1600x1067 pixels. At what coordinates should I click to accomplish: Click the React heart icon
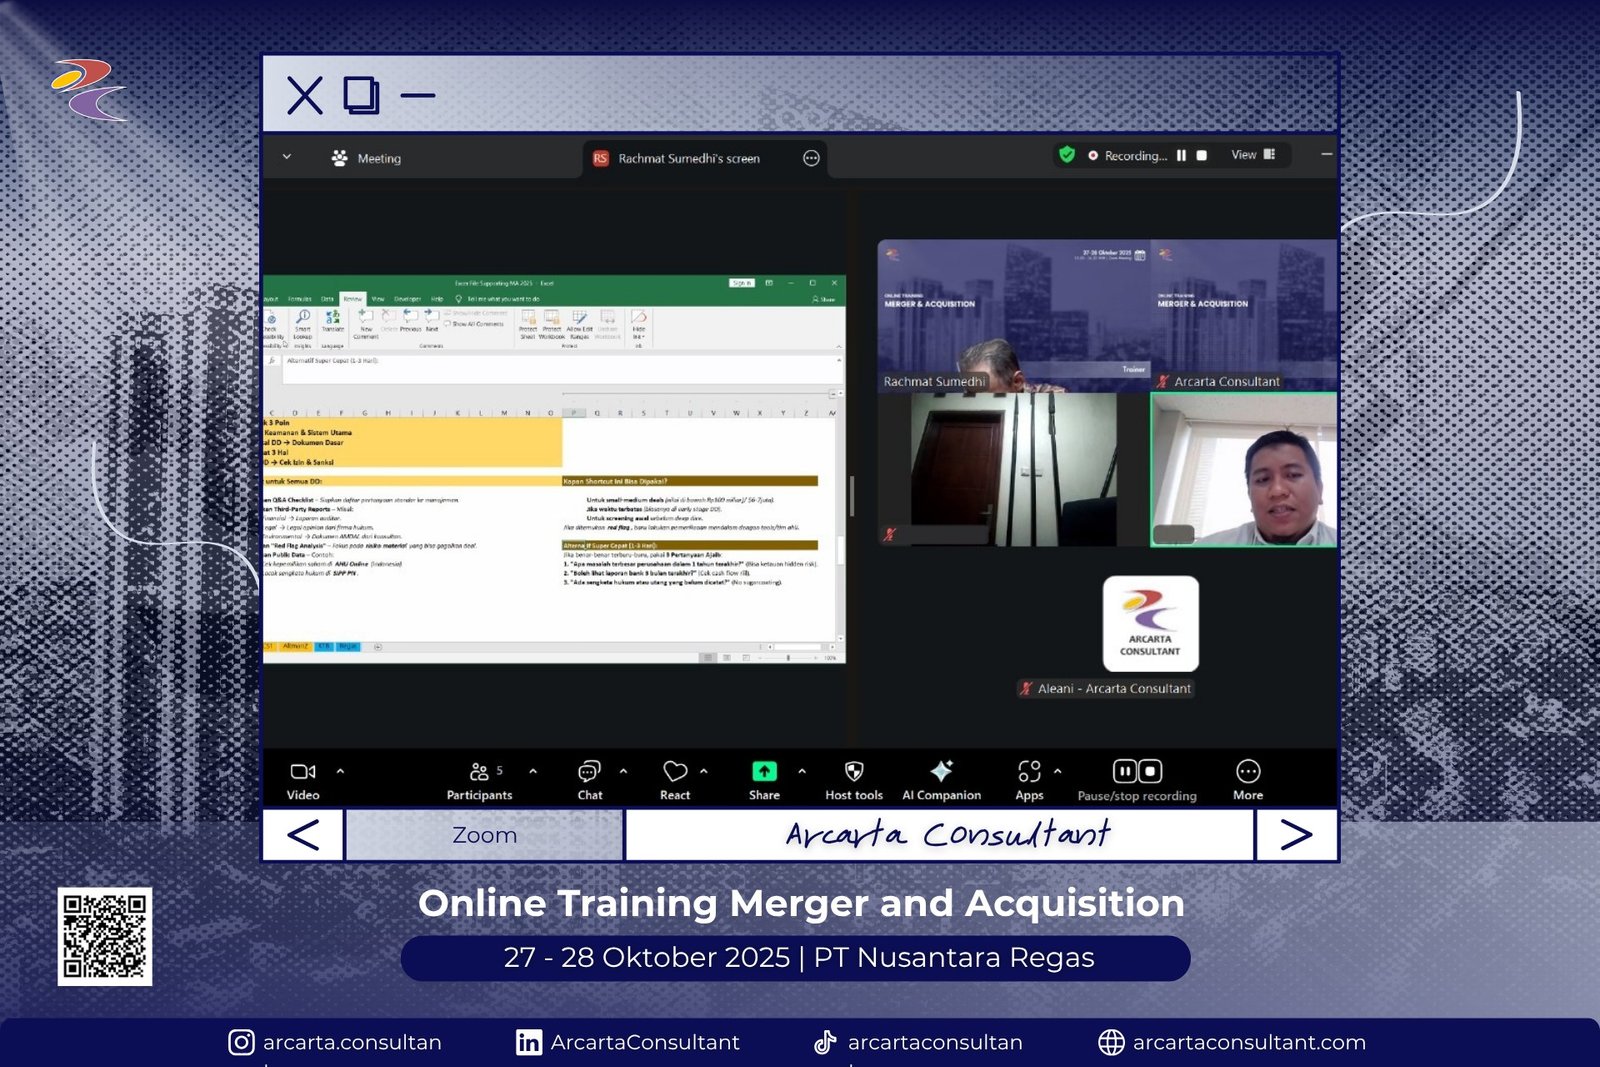click(675, 772)
